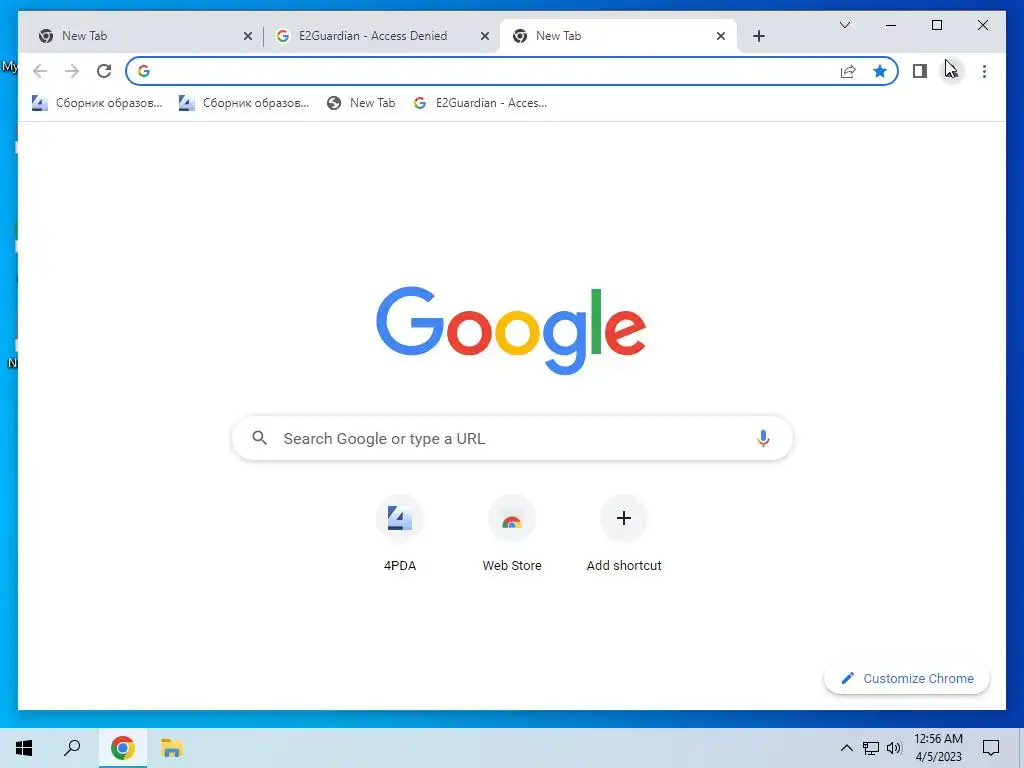This screenshot has width=1024, height=768.
Task: Close the first New Tab
Action: [x=248, y=37]
